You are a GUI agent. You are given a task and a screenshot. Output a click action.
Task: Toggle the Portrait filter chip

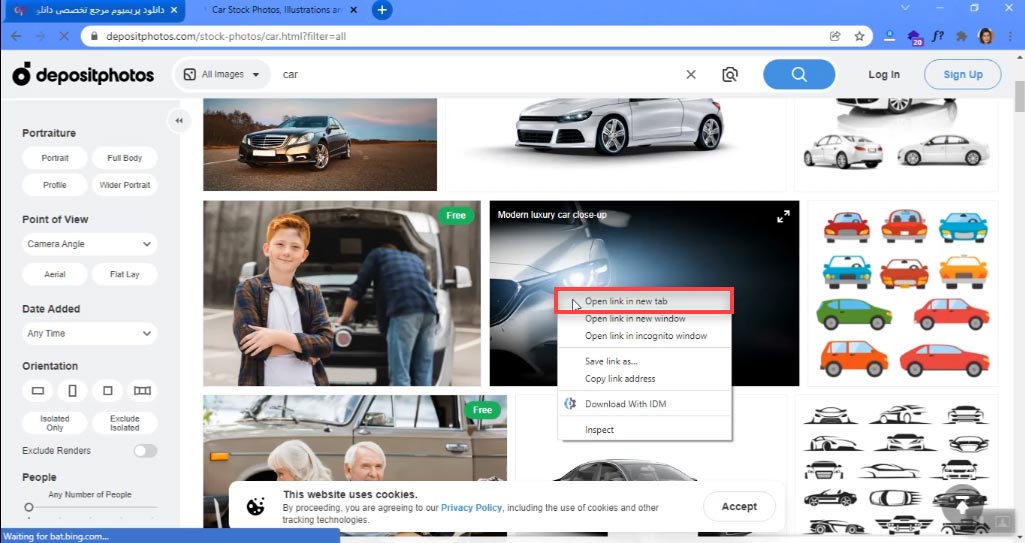coord(55,158)
